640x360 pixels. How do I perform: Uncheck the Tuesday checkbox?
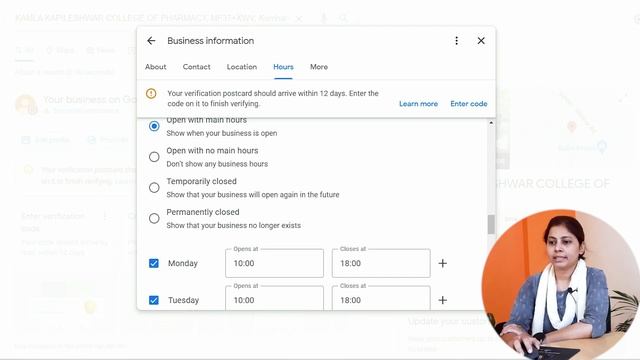[154, 300]
